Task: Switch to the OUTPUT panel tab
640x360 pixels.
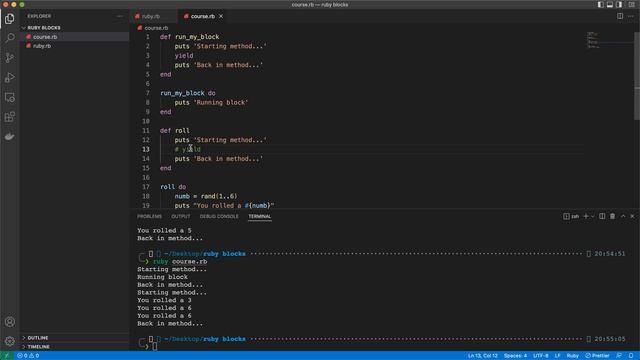Action: coord(180,216)
